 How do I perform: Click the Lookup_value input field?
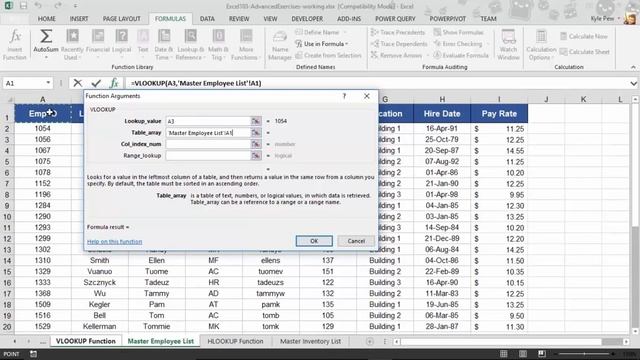point(208,121)
